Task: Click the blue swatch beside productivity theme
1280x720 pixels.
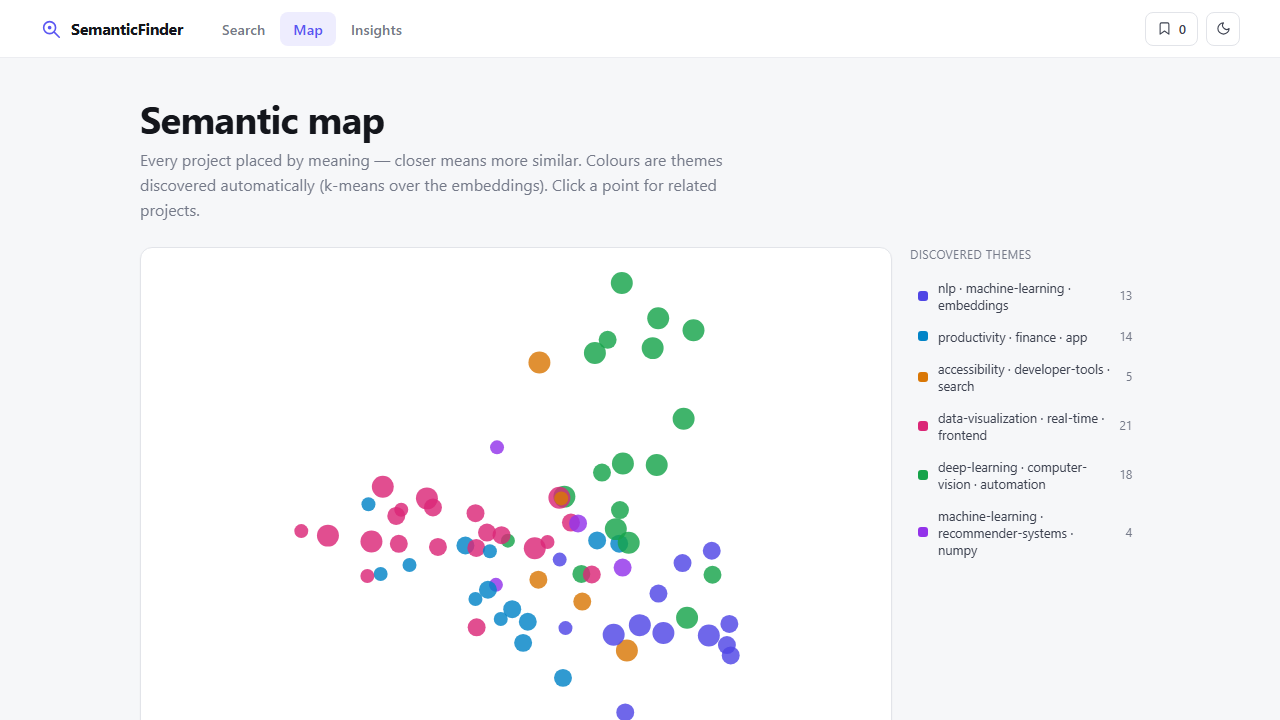Action: click(x=923, y=337)
